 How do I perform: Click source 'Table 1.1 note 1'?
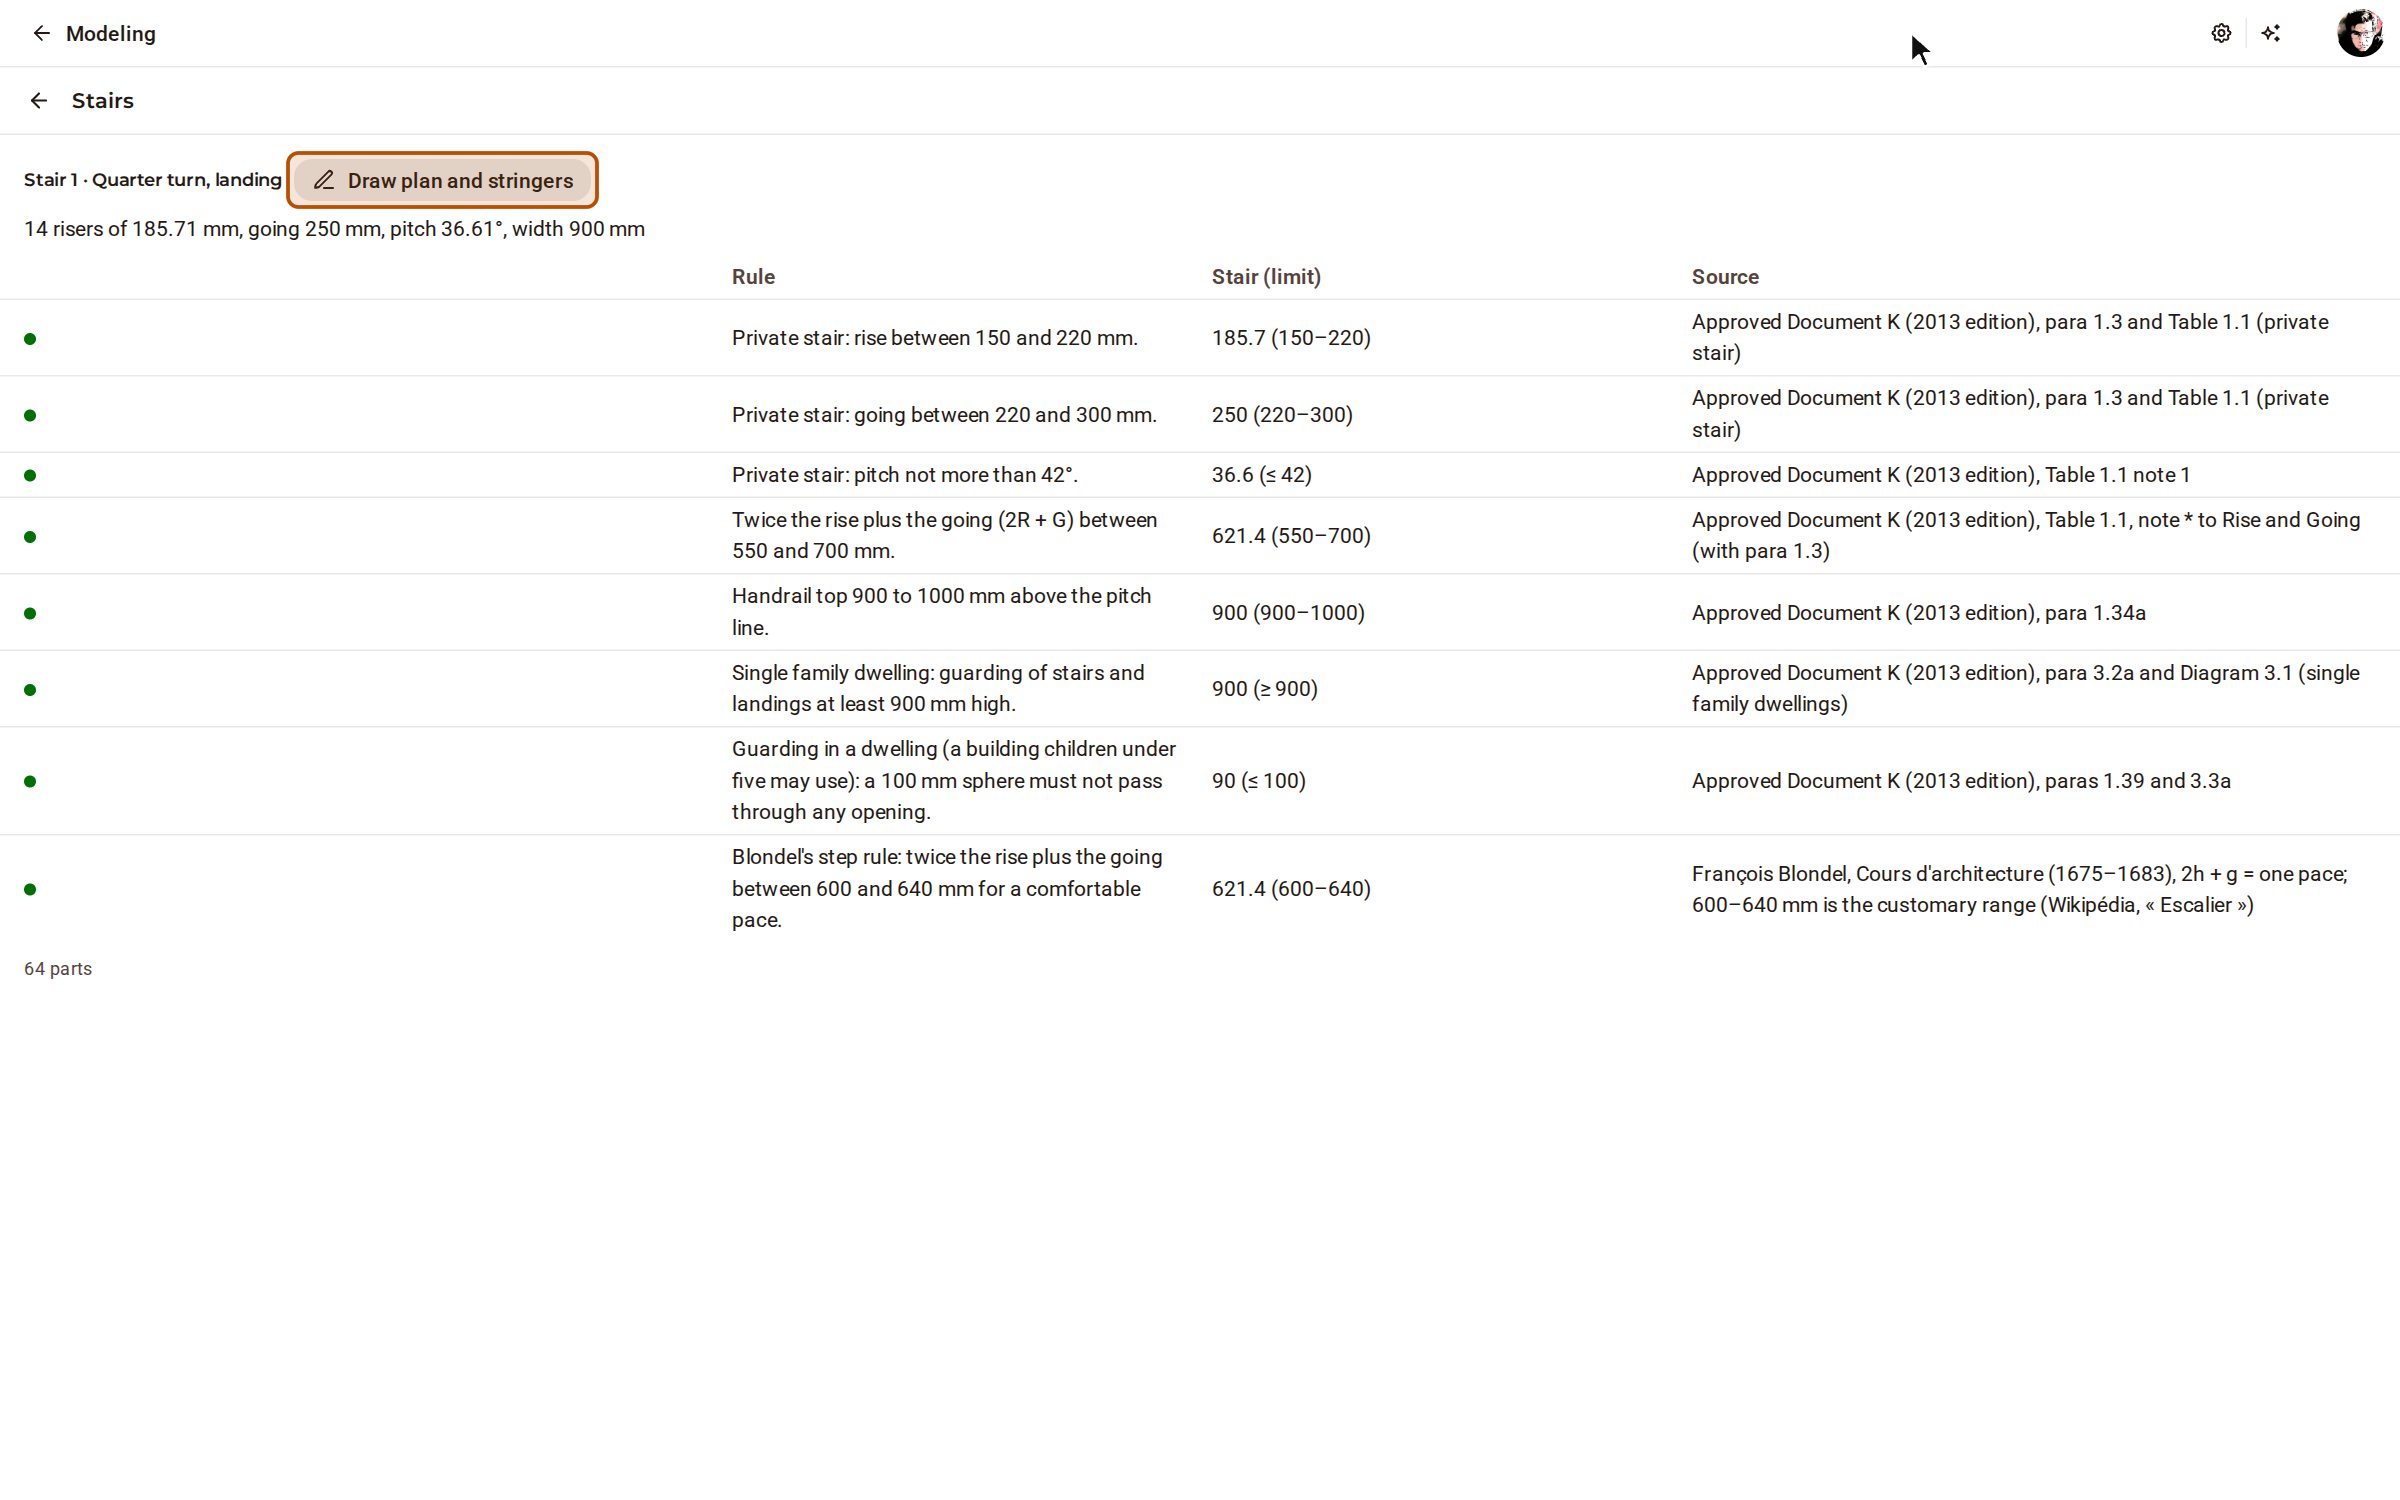point(2117,475)
